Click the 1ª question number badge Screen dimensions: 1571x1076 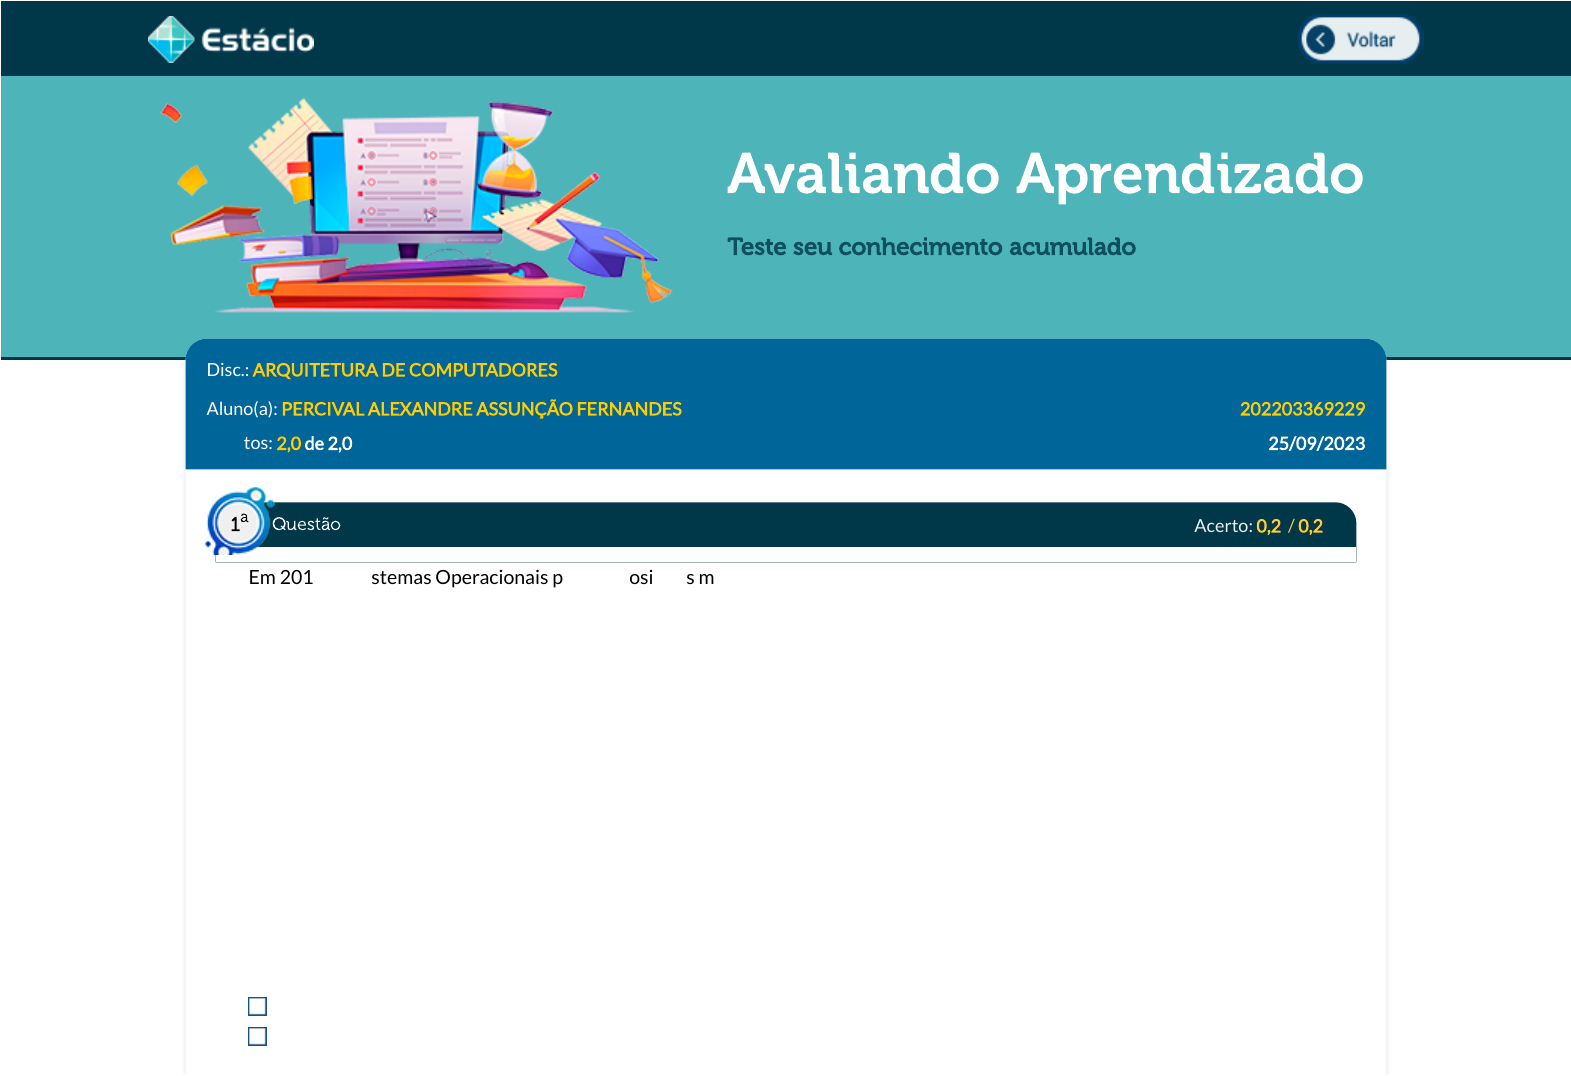(x=238, y=523)
